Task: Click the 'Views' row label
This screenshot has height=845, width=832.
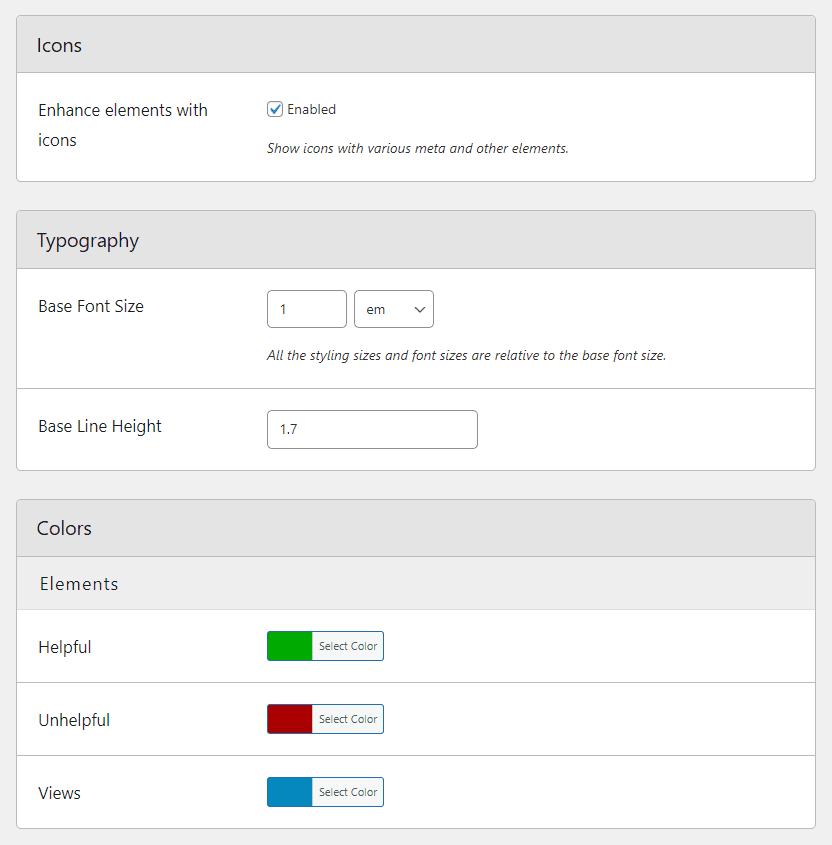Action: point(59,793)
